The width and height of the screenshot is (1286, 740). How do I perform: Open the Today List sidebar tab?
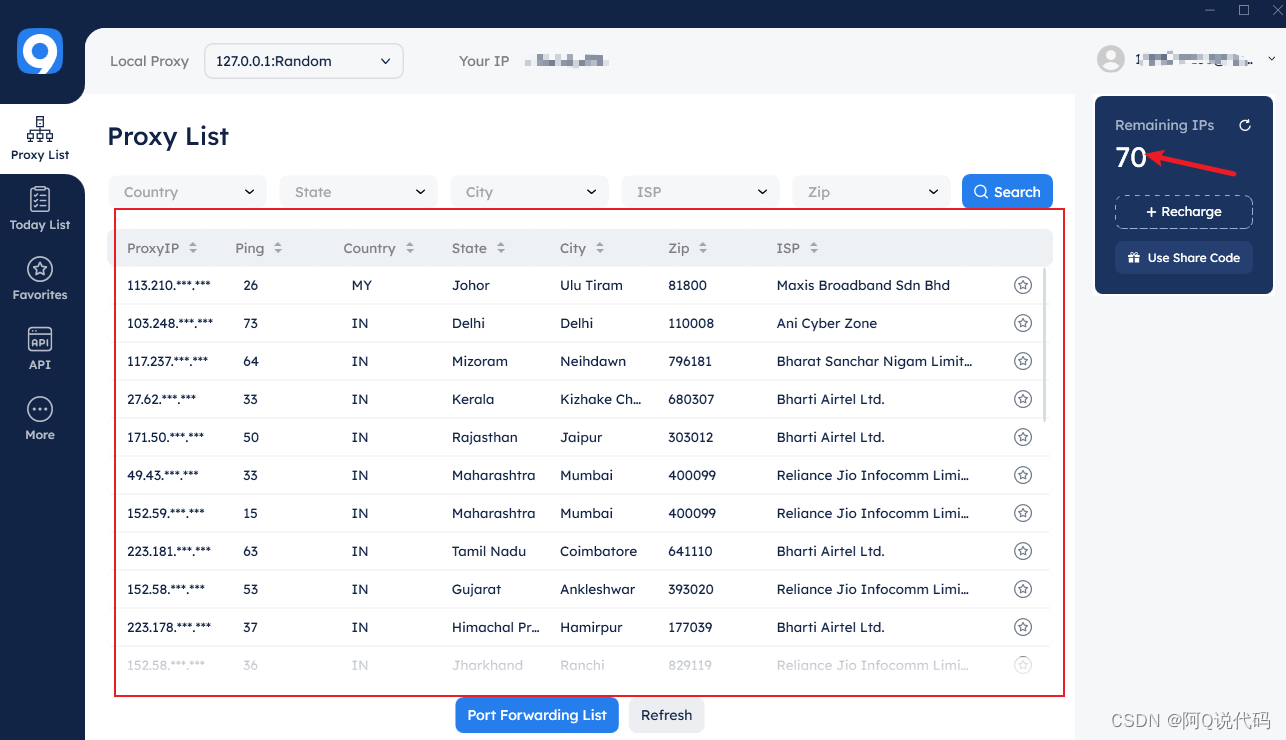(40, 209)
